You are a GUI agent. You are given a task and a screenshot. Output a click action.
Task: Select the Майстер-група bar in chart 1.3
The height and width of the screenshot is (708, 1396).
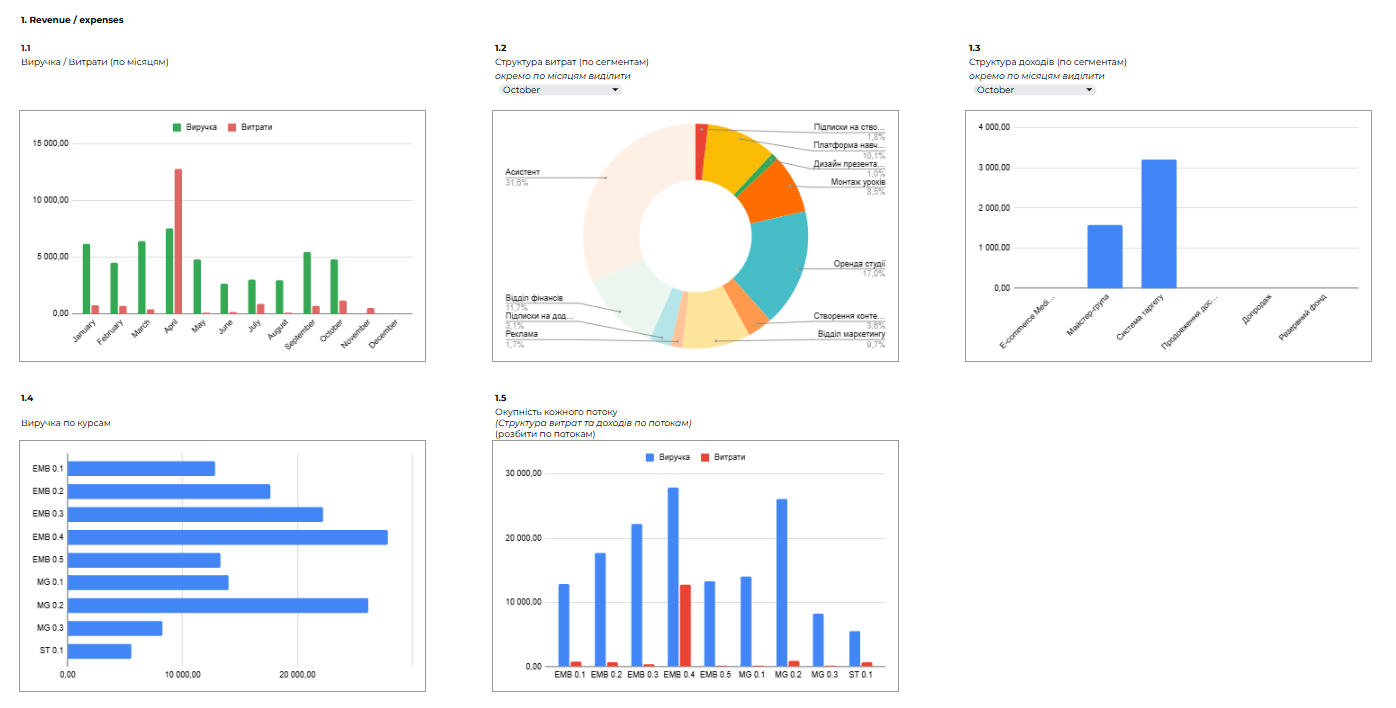(x=1105, y=256)
